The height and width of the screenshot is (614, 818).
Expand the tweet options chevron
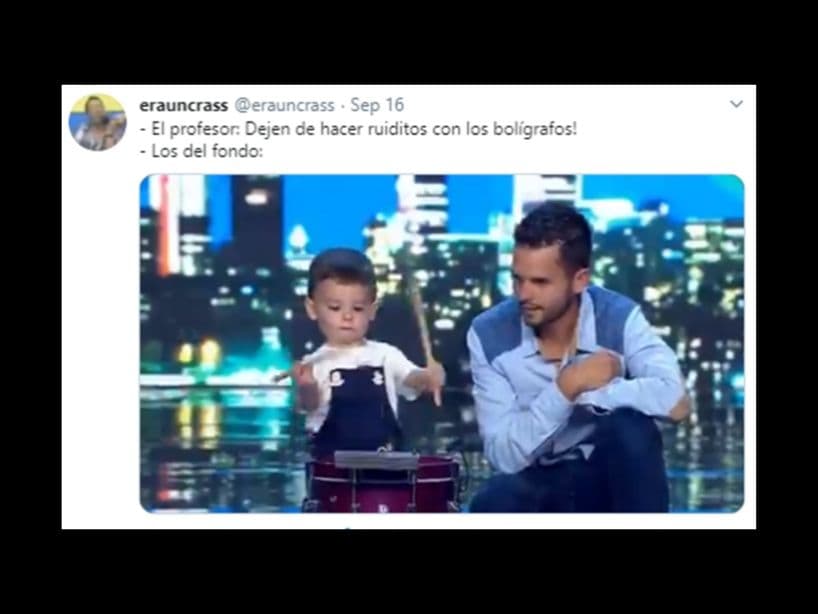click(736, 104)
